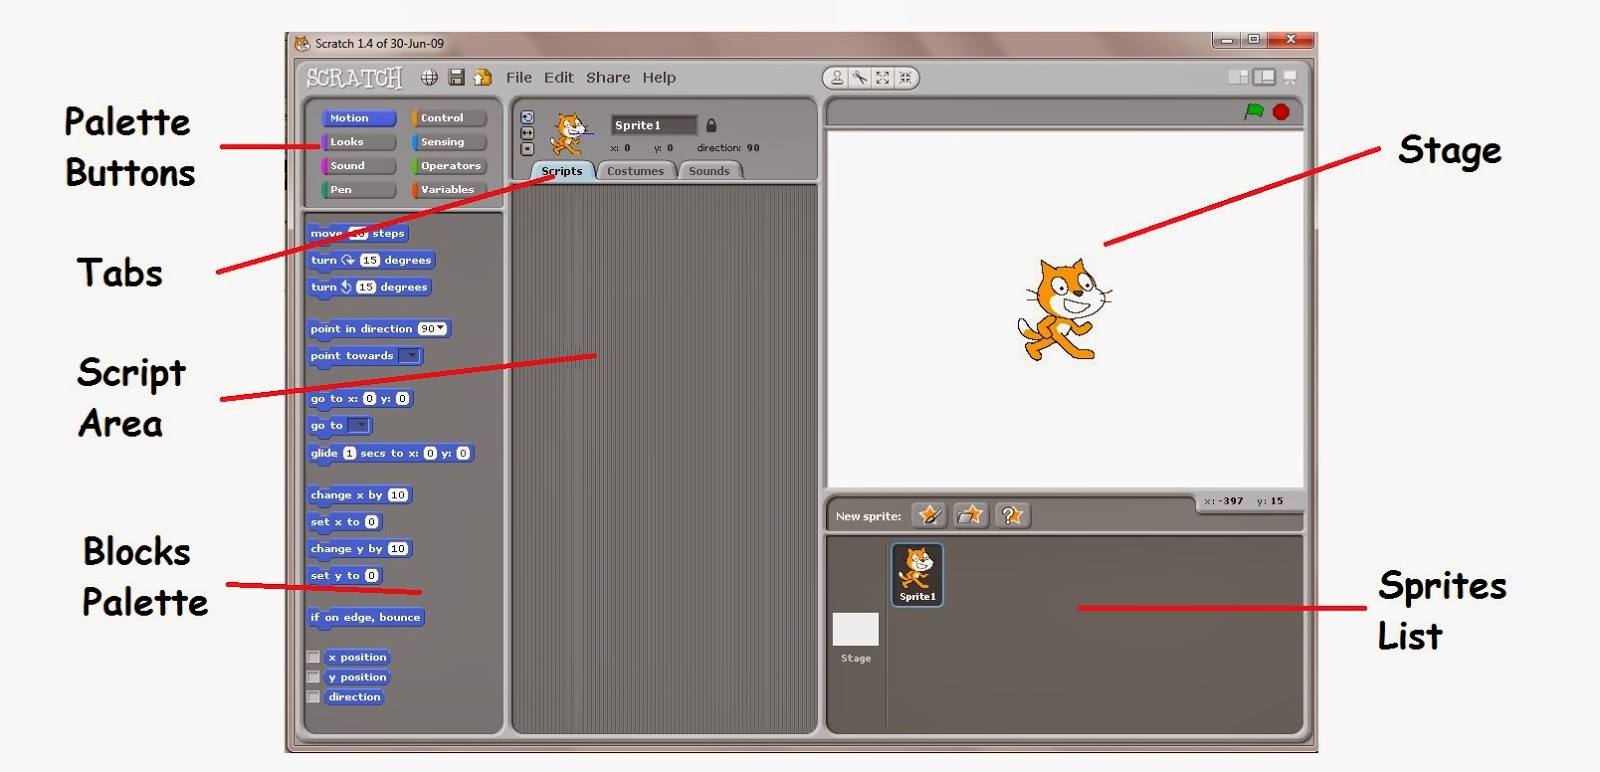Select the Operators palette button
The width and height of the screenshot is (1600, 772).
click(x=449, y=166)
